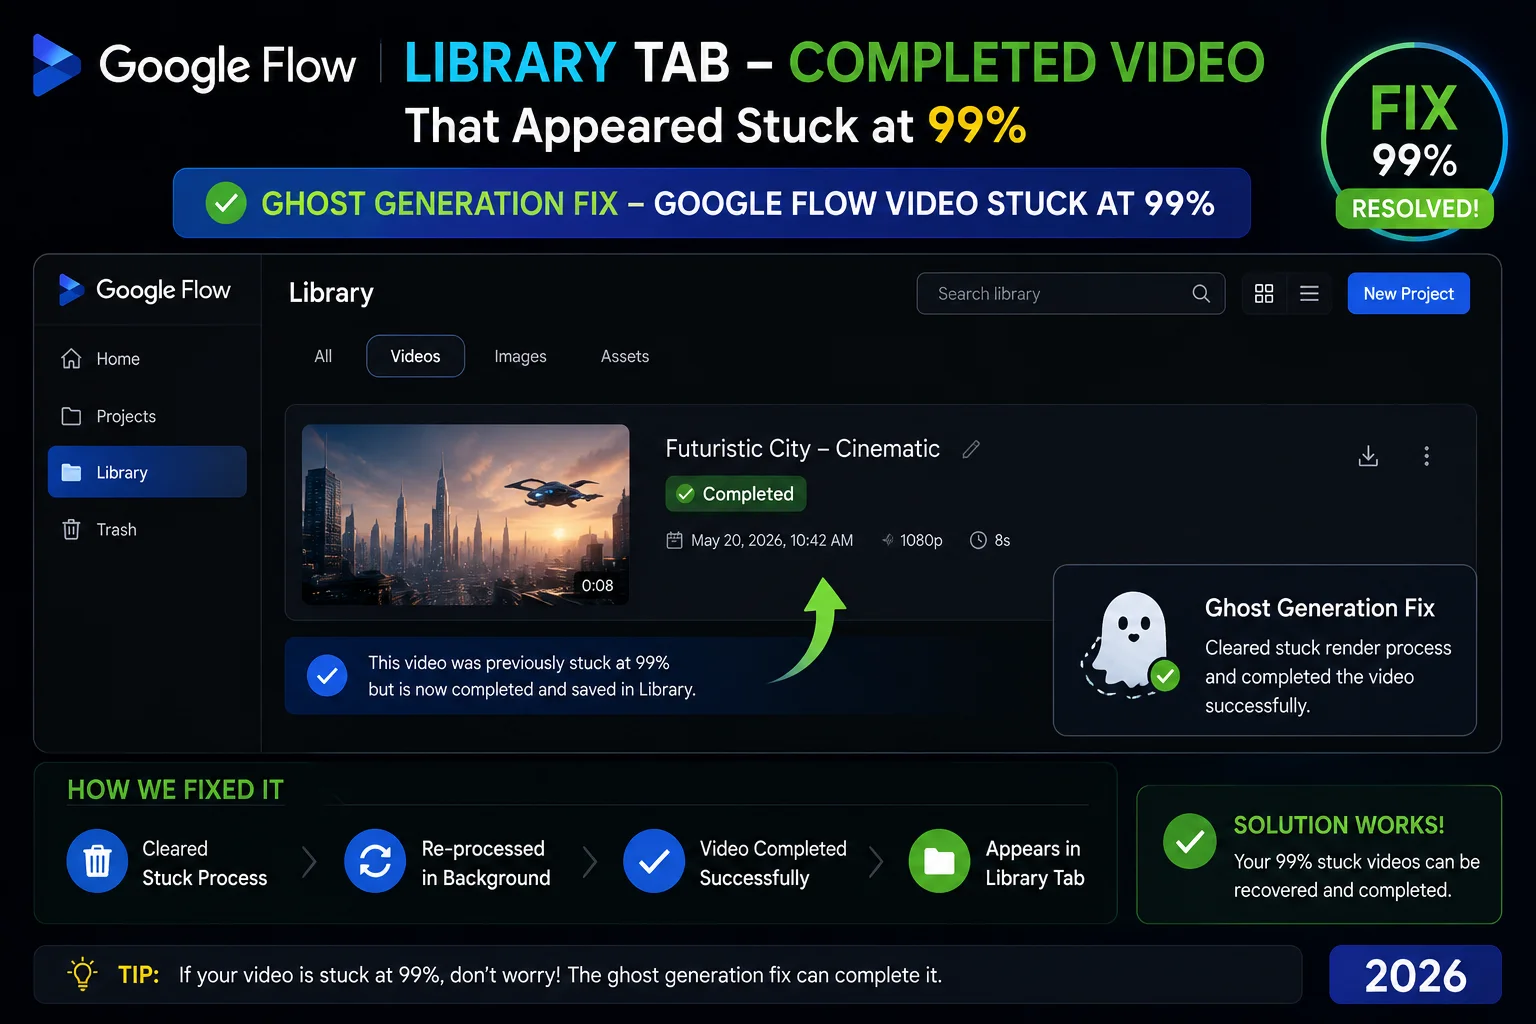Click the HOW WE FIXED IT heading
Viewport: 1536px width, 1024px height.
[x=175, y=790]
